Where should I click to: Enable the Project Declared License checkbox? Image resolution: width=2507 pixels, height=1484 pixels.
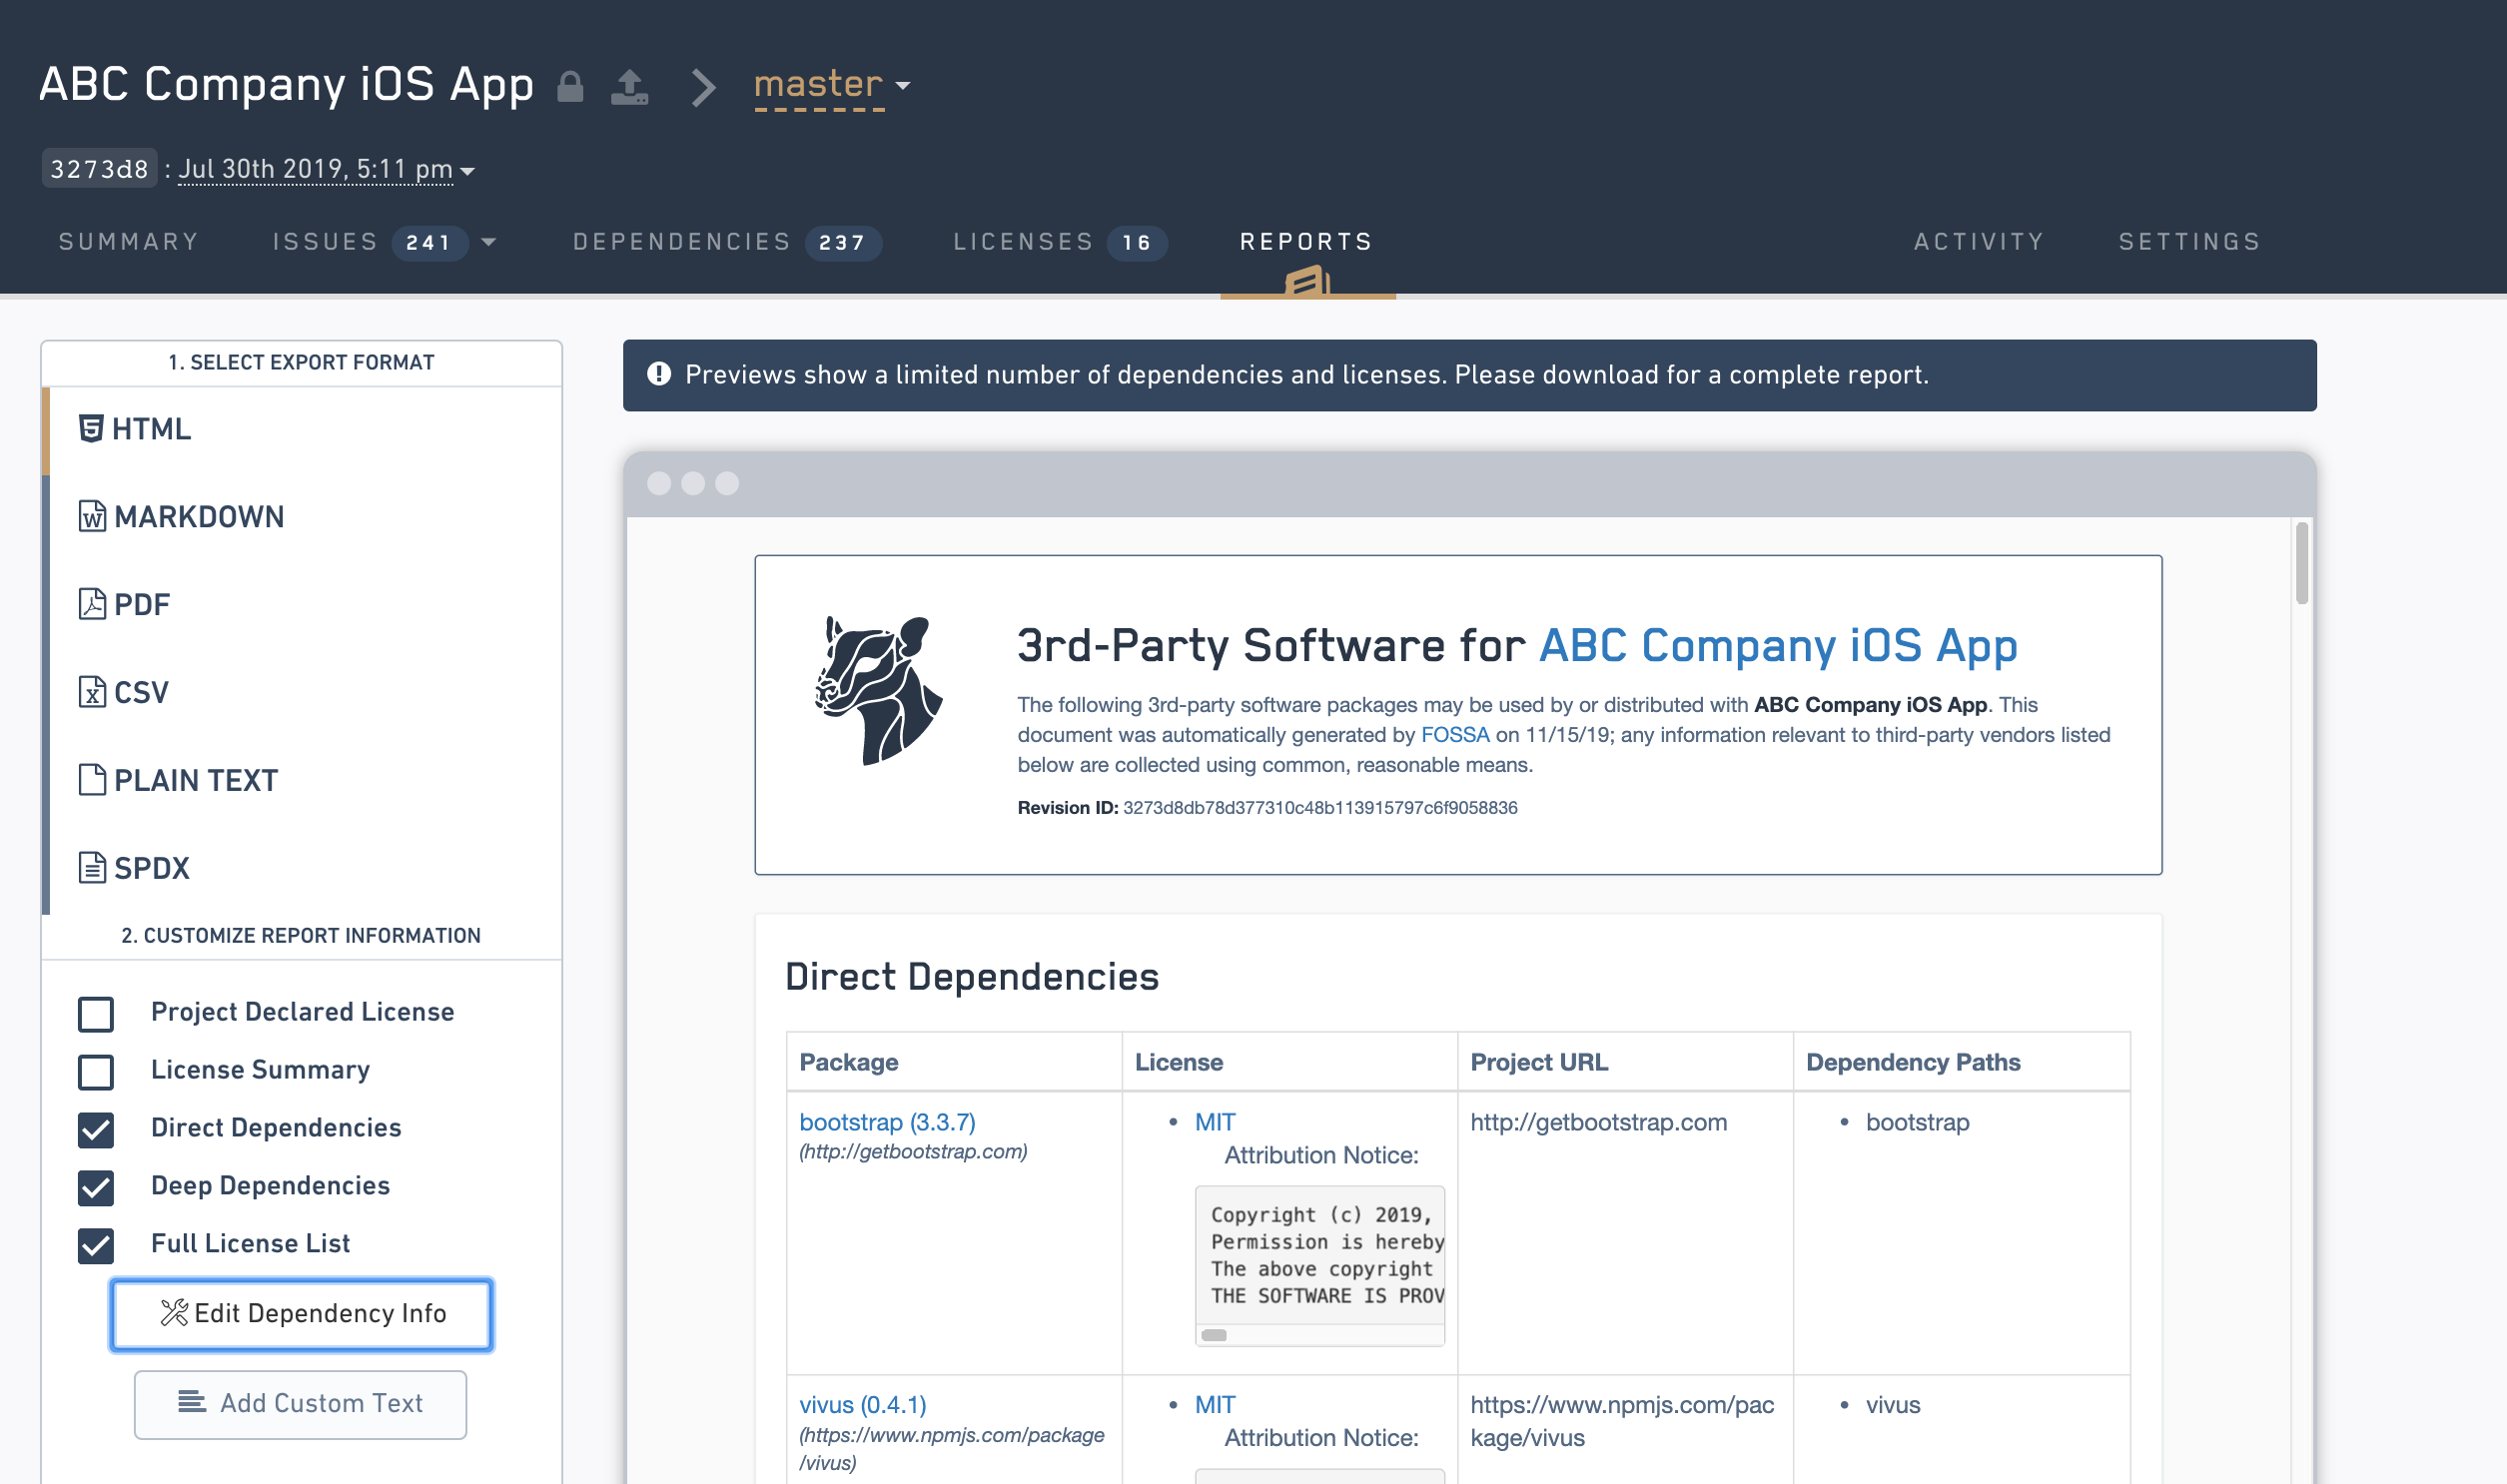[96, 1013]
